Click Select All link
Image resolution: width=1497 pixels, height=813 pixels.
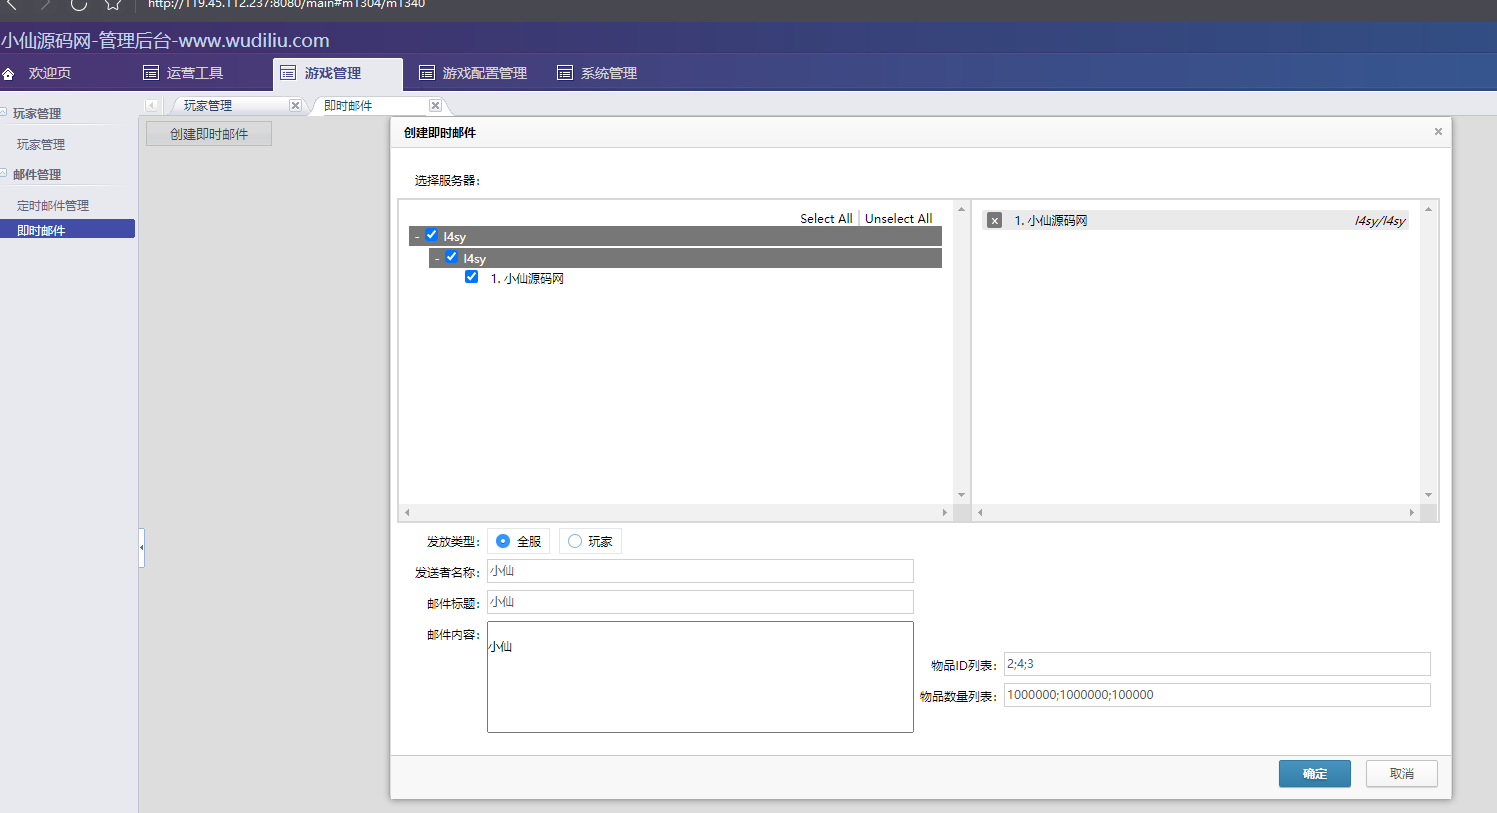(826, 218)
